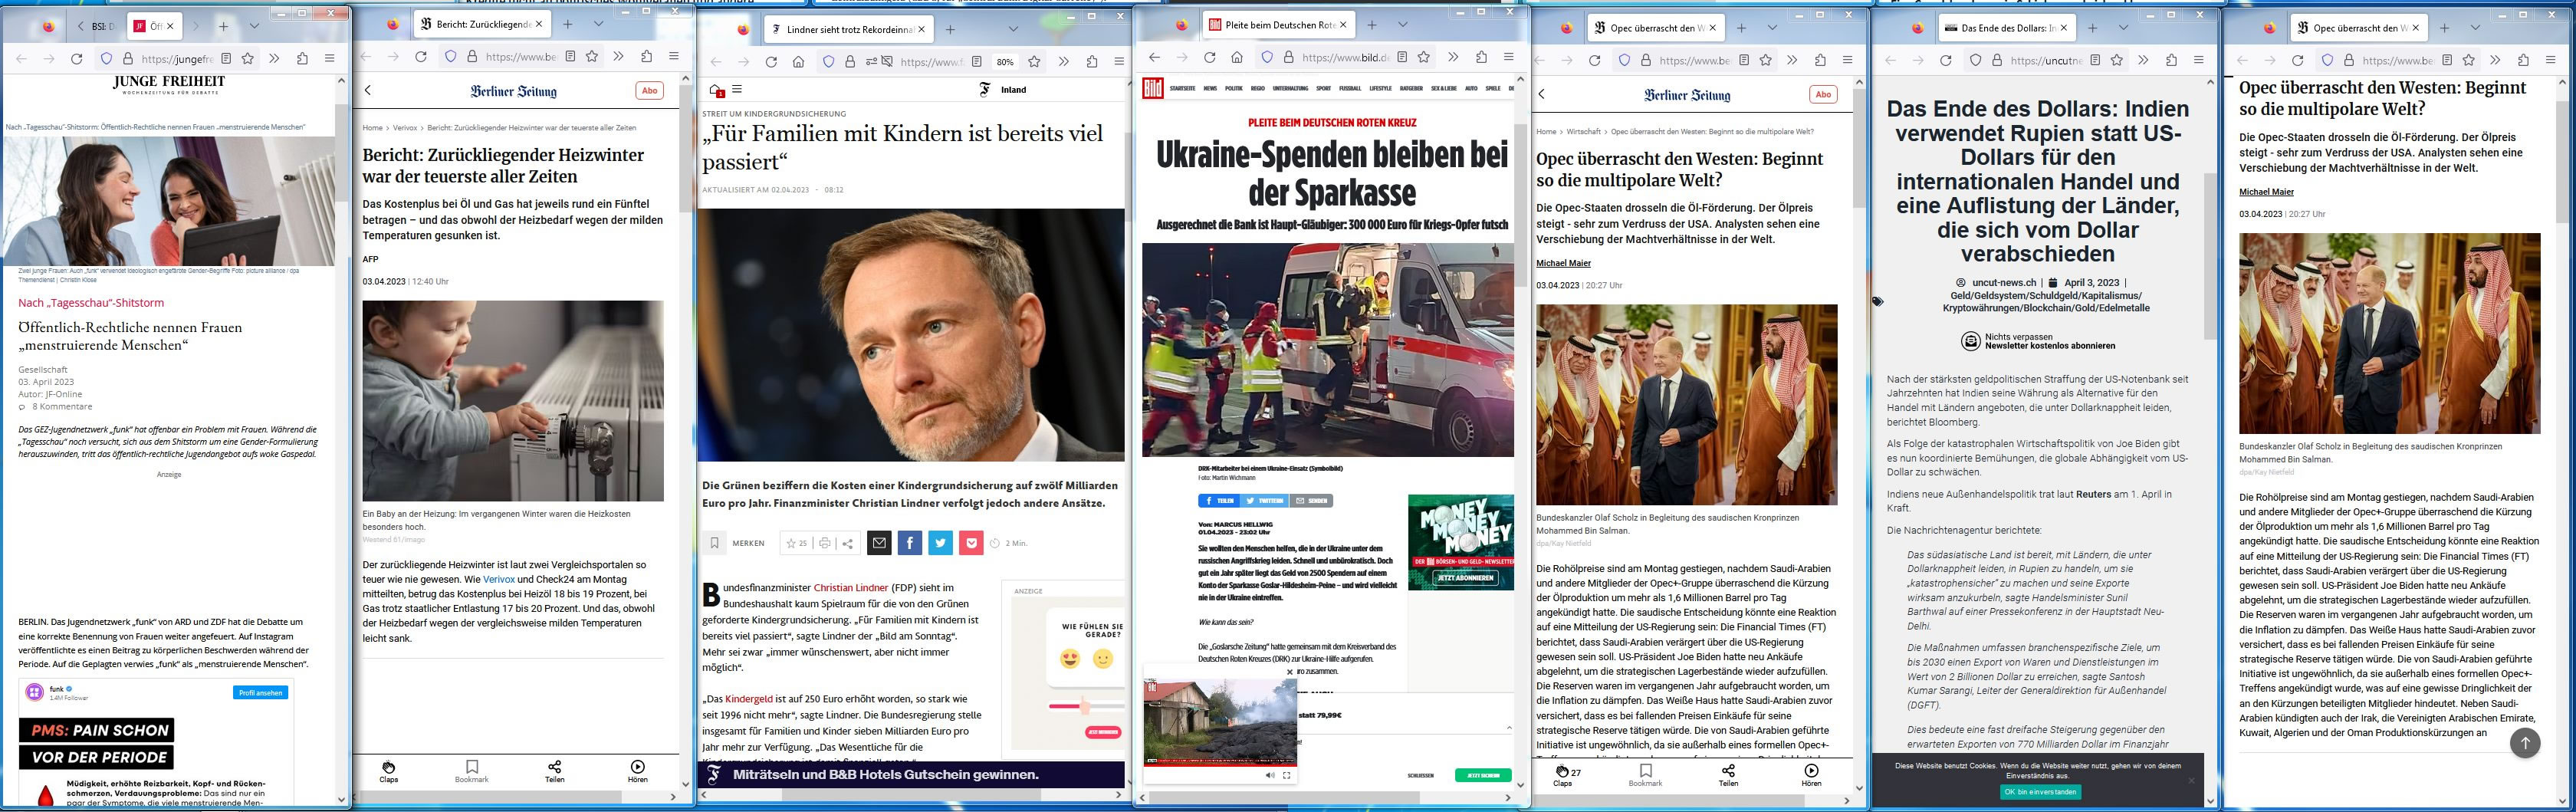This screenshot has height=812, width=2576.
Task: Open the FAZ hamburger menu beside home icon
Action: 738,89
